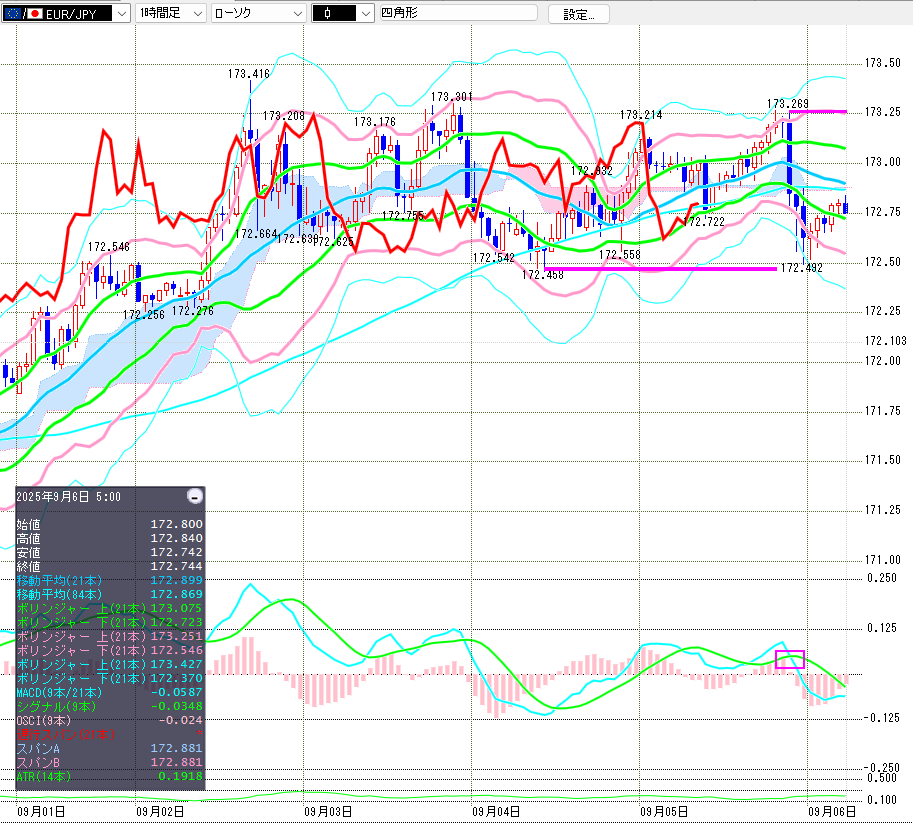The height and width of the screenshot is (823, 913).
Task: Click the MACD(9本/21本) indicator row
Action: pos(109,692)
